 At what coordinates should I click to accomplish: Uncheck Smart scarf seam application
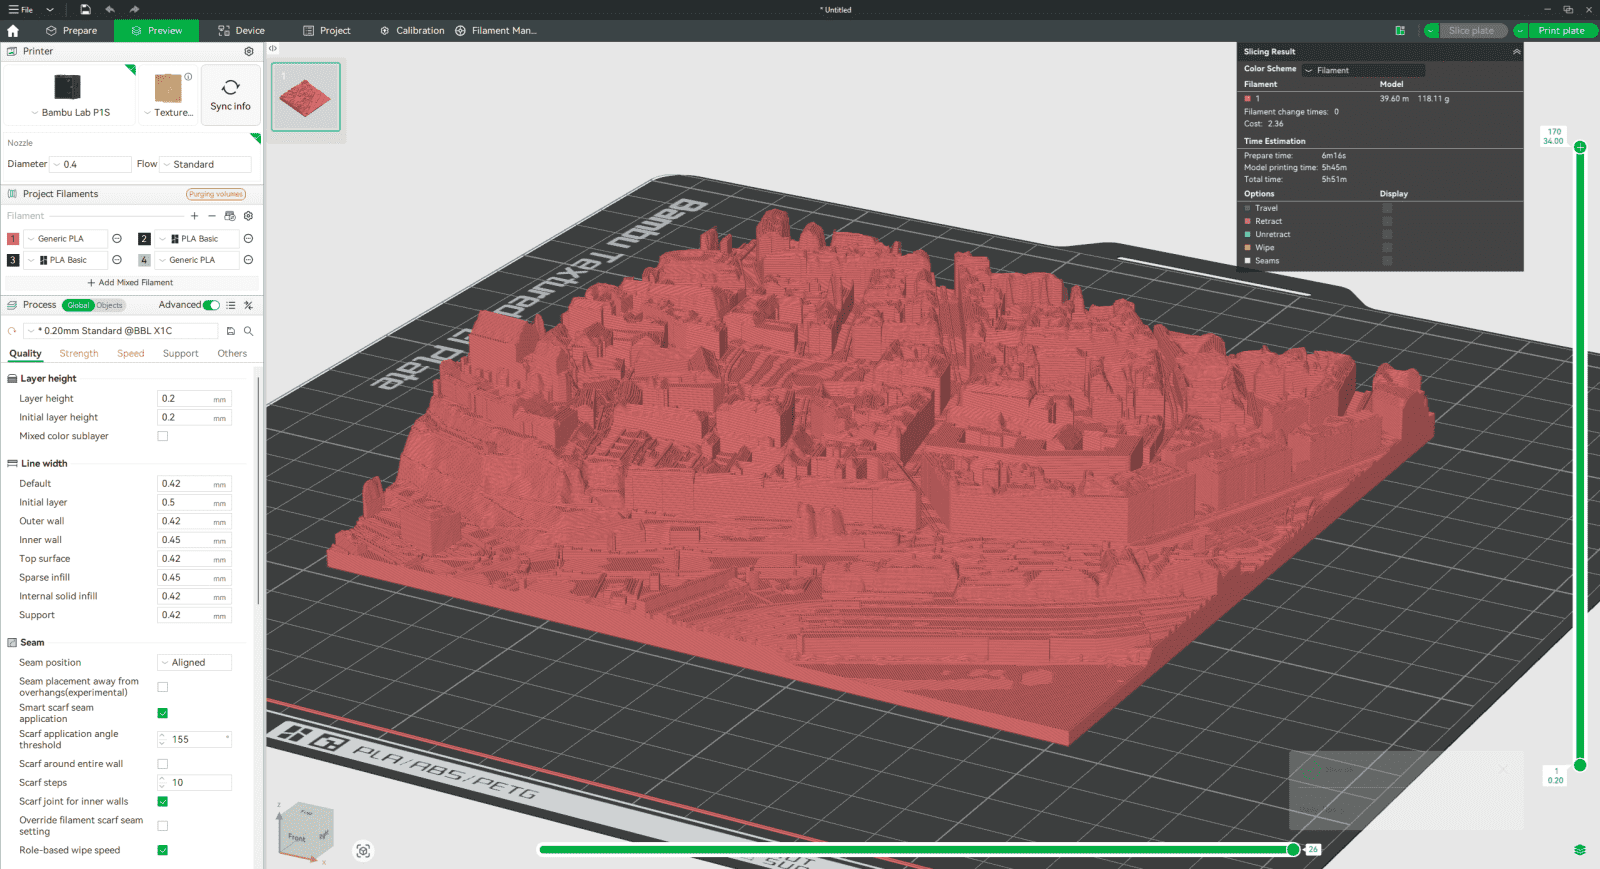click(163, 713)
